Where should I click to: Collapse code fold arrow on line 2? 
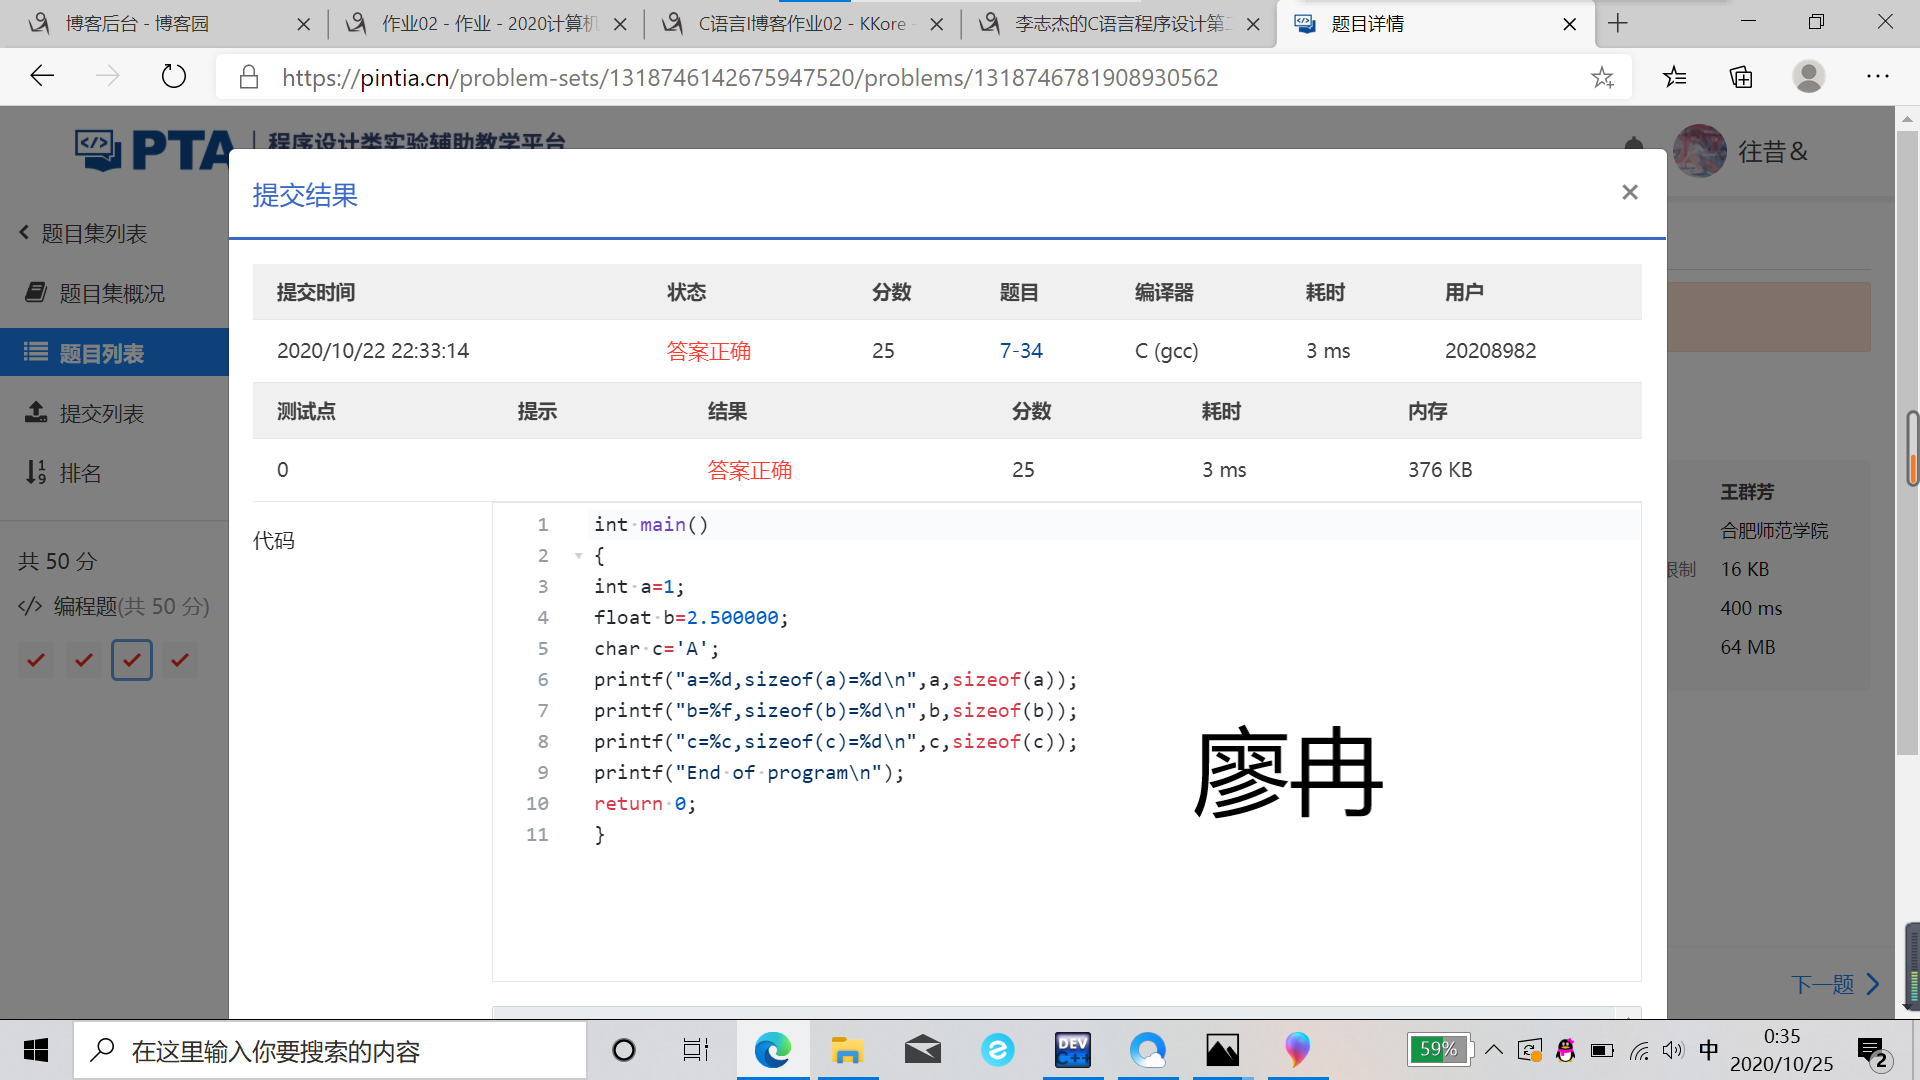click(578, 556)
